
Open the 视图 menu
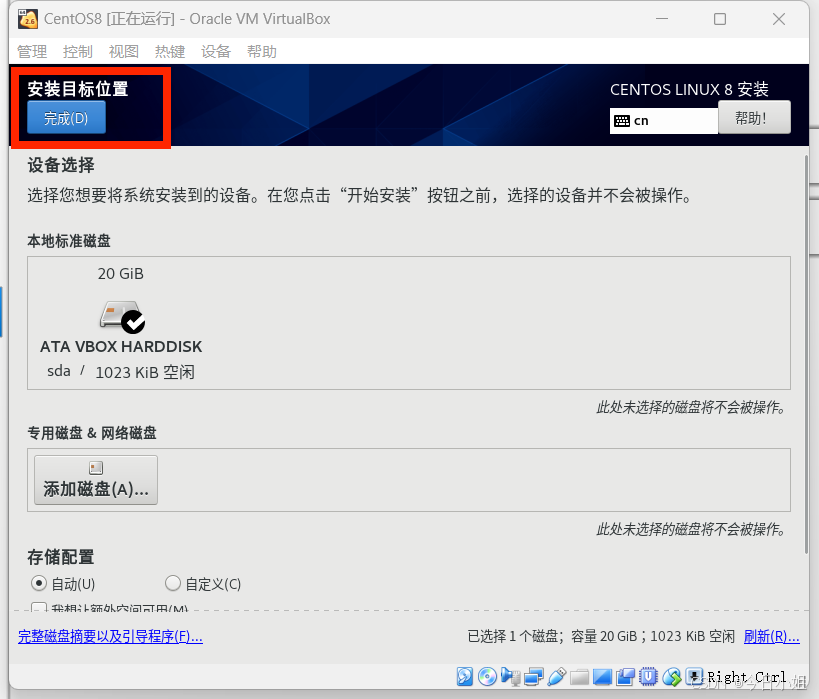[x=124, y=51]
